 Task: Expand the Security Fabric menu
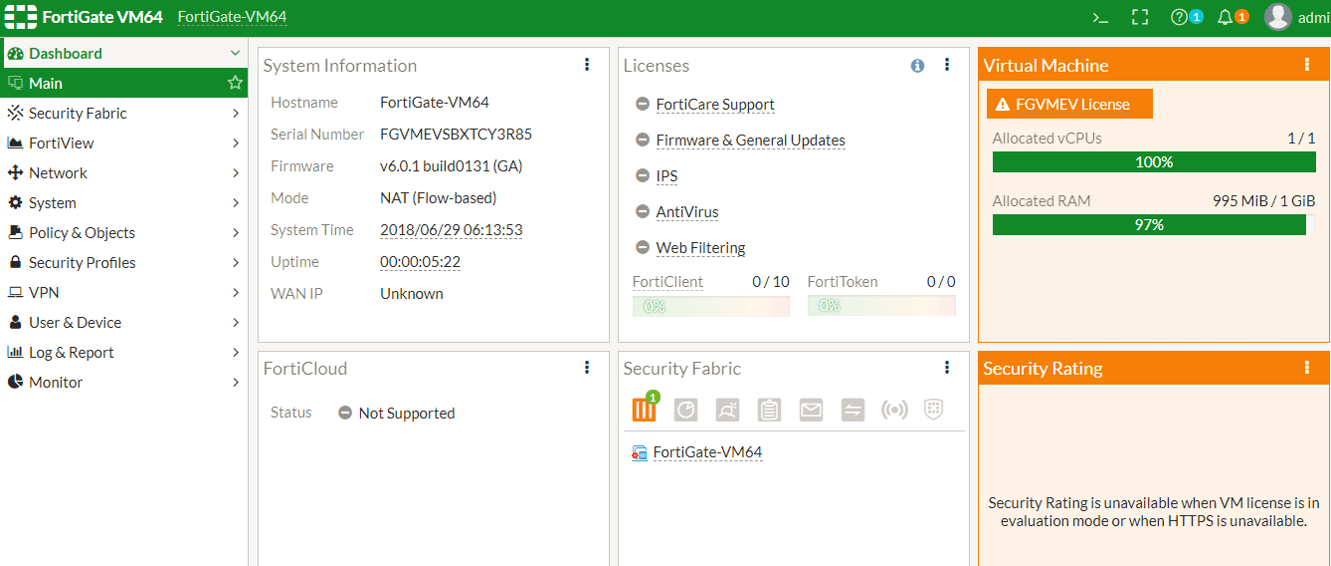124,113
